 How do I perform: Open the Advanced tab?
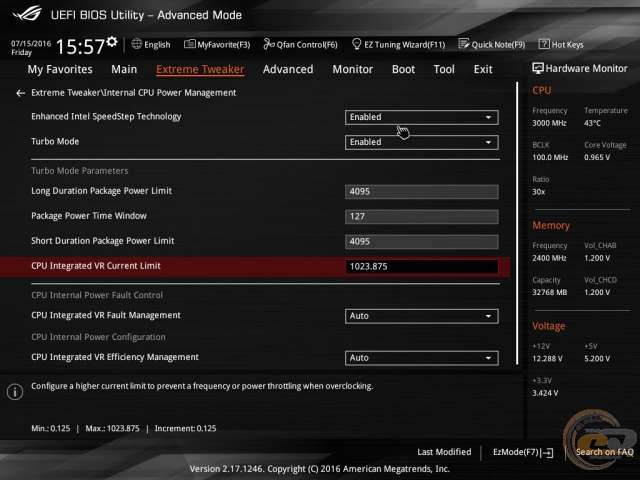(x=288, y=69)
